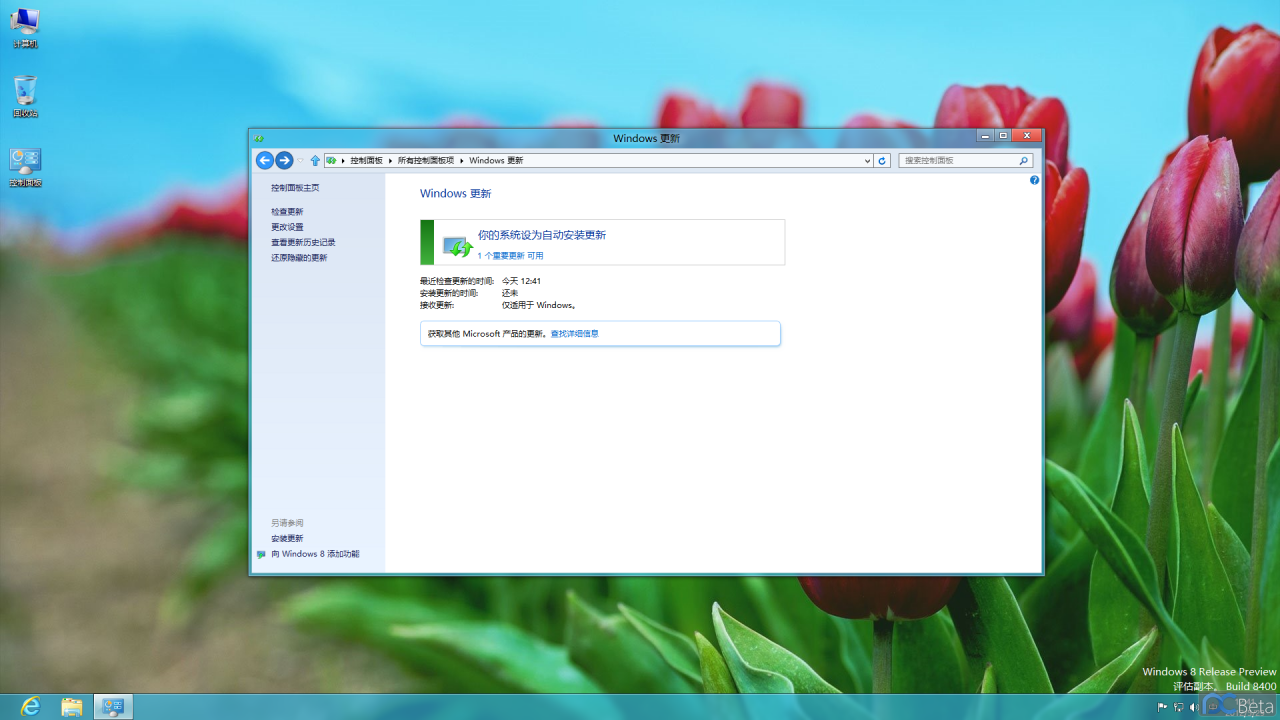Click the 你的系统设为自动安装更新 heading

tap(542, 235)
